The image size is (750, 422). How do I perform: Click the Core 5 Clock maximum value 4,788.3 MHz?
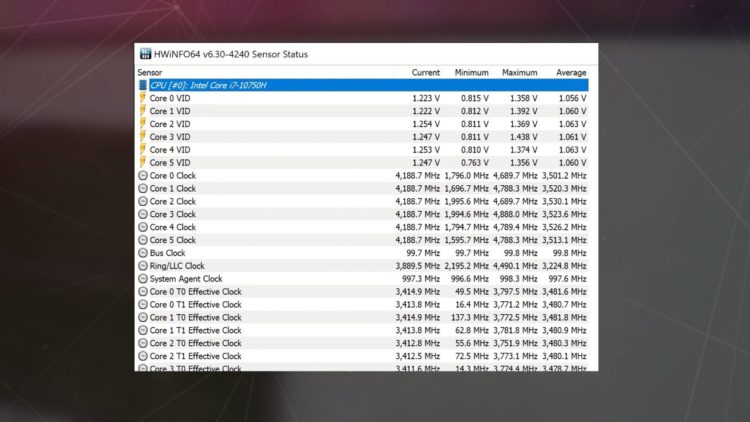[515, 241]
